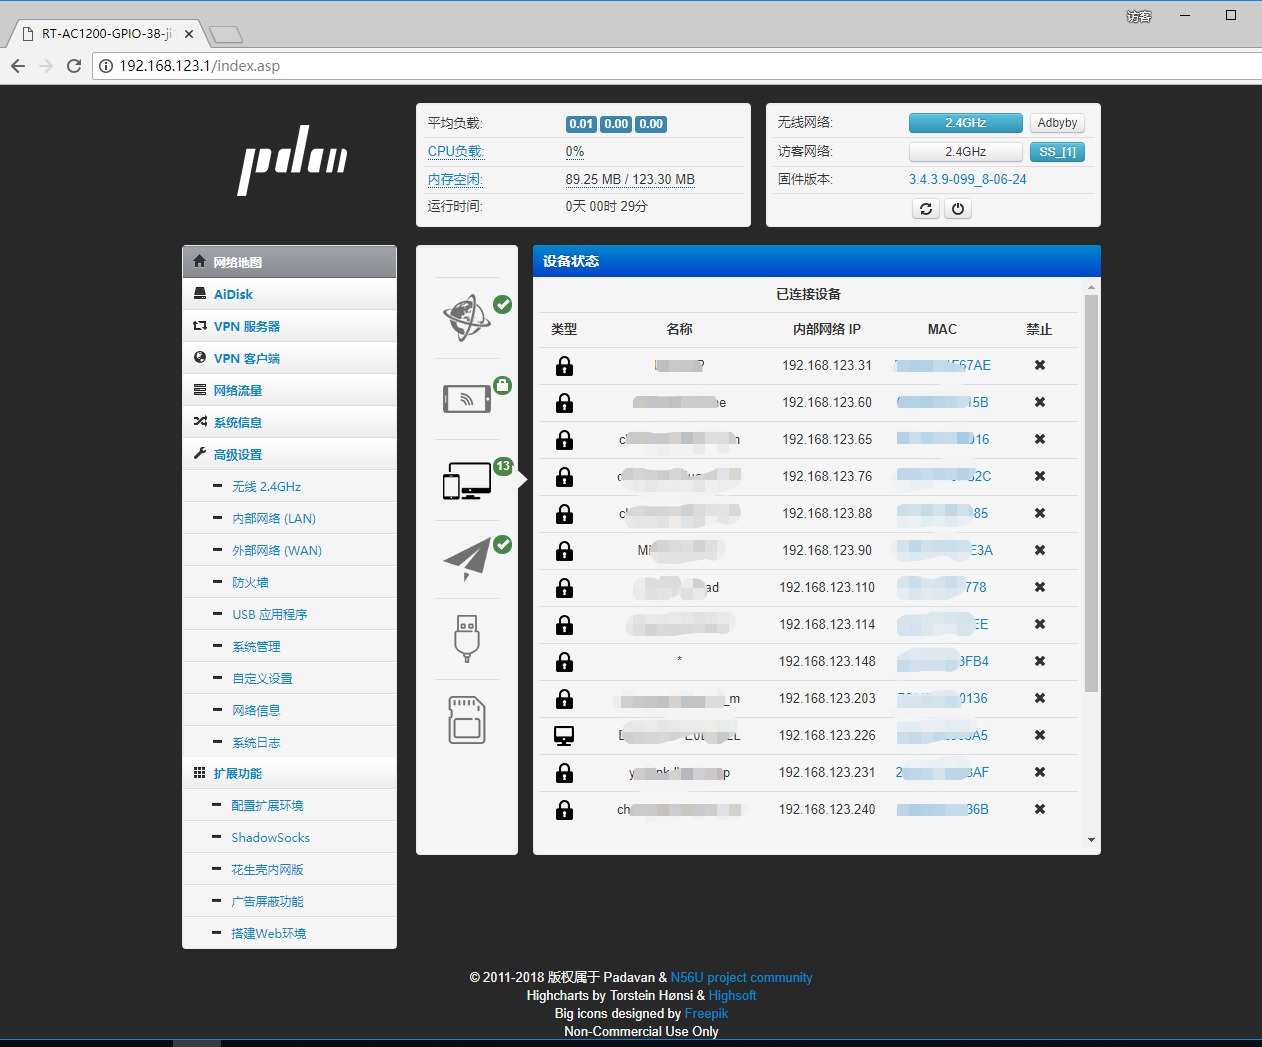The width and height of the screenshot is (1262, 1047).
Task: Click the device list vertical scrollbar
Action: (x=1091, y=492)
